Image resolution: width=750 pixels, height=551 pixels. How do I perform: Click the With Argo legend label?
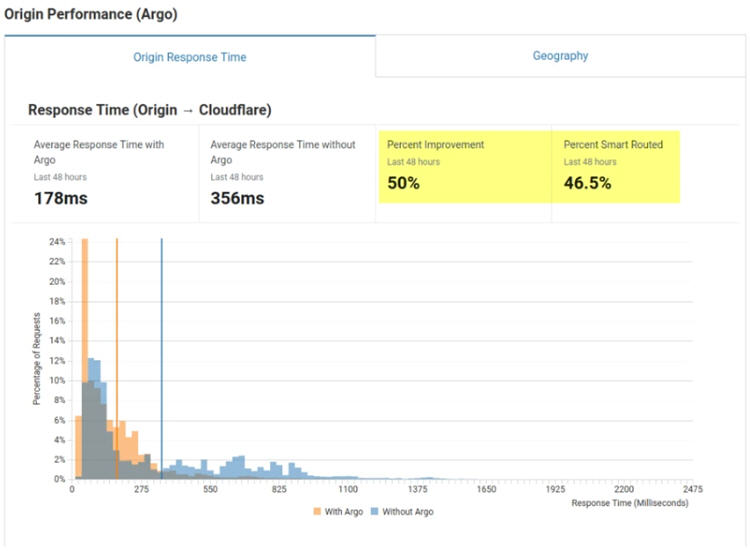(344, 511)
